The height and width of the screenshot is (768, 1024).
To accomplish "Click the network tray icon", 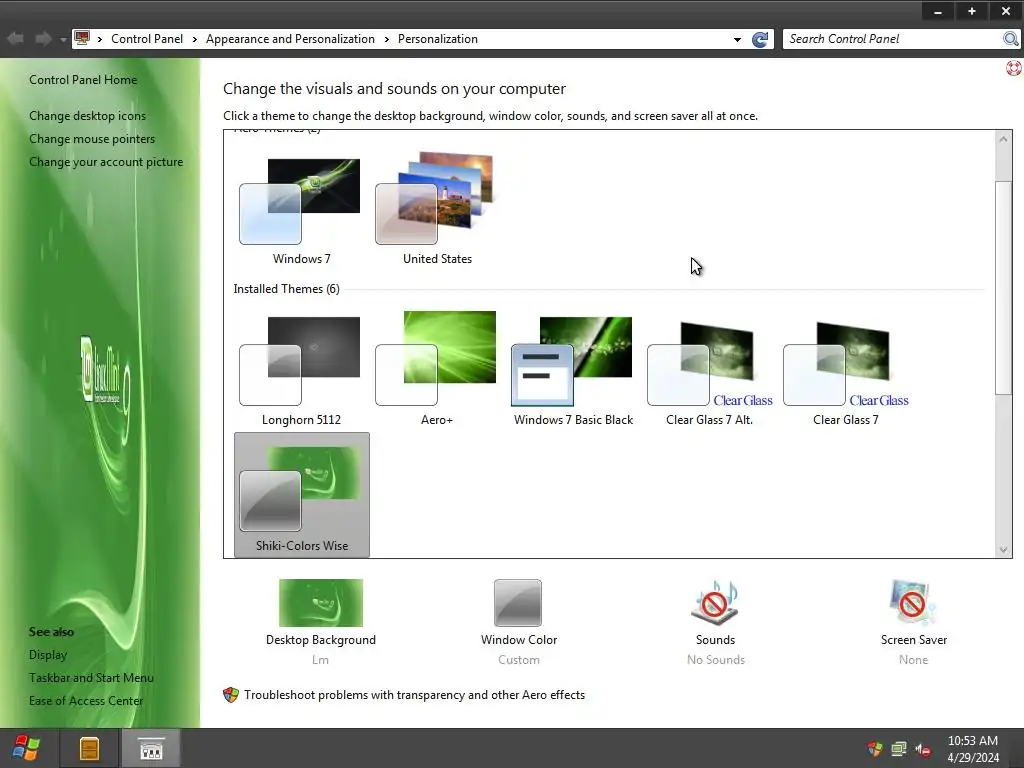I will [x=899, y=749].
